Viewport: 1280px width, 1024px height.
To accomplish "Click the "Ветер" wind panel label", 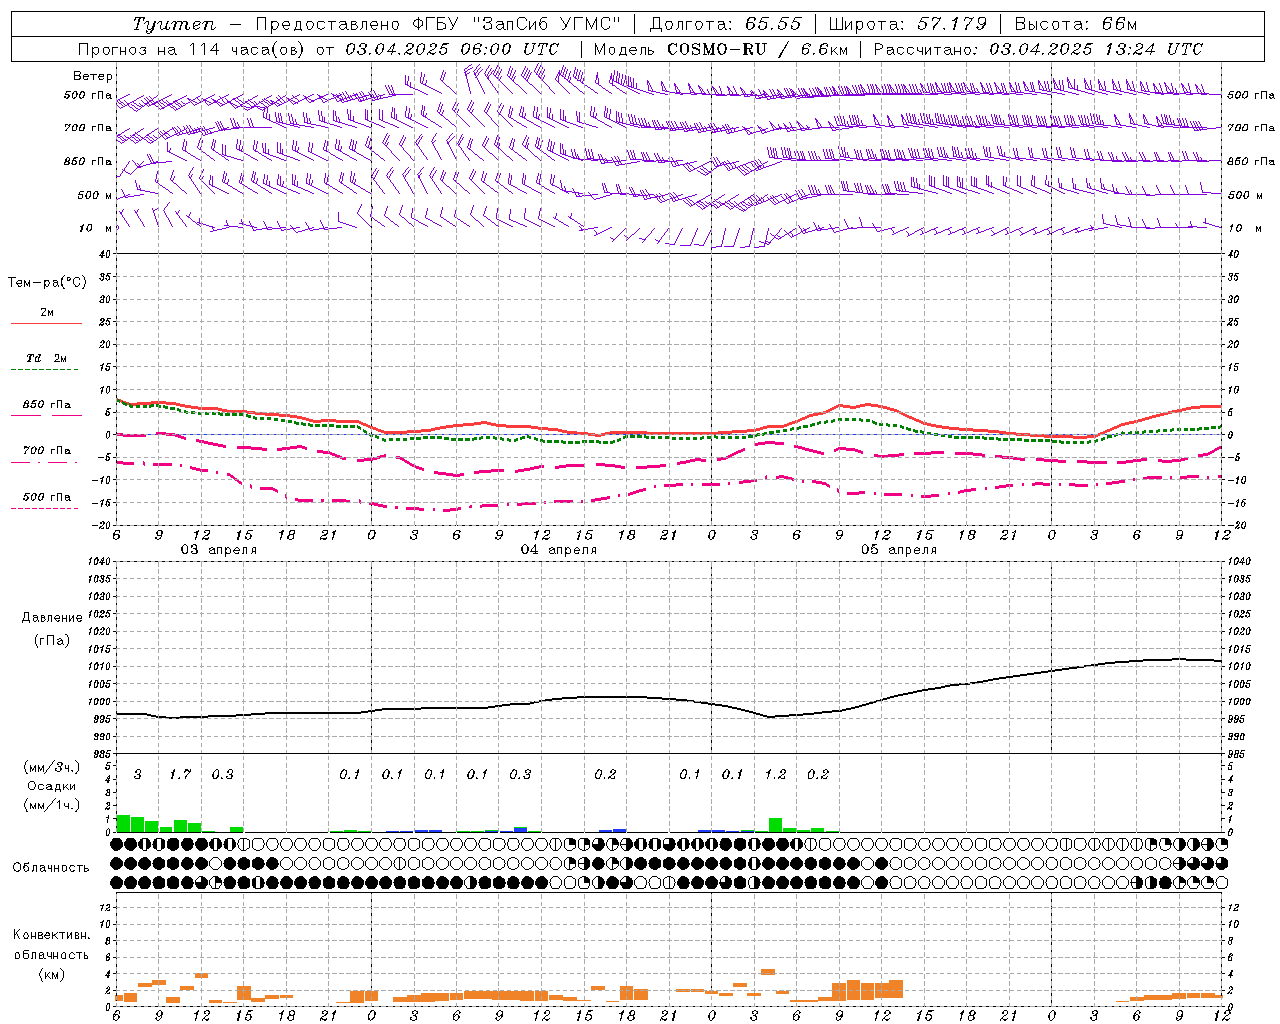I will click(93, 76).
